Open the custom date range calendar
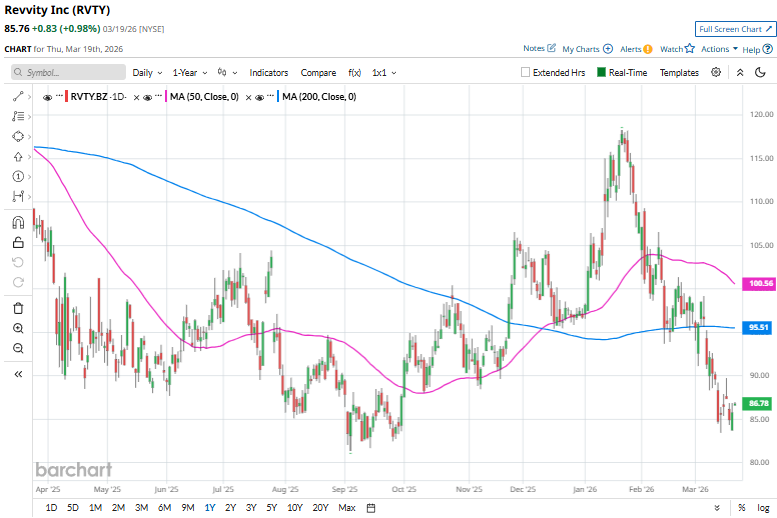The image size is (777, 518). pyautogui.click(x=371, y=508)
